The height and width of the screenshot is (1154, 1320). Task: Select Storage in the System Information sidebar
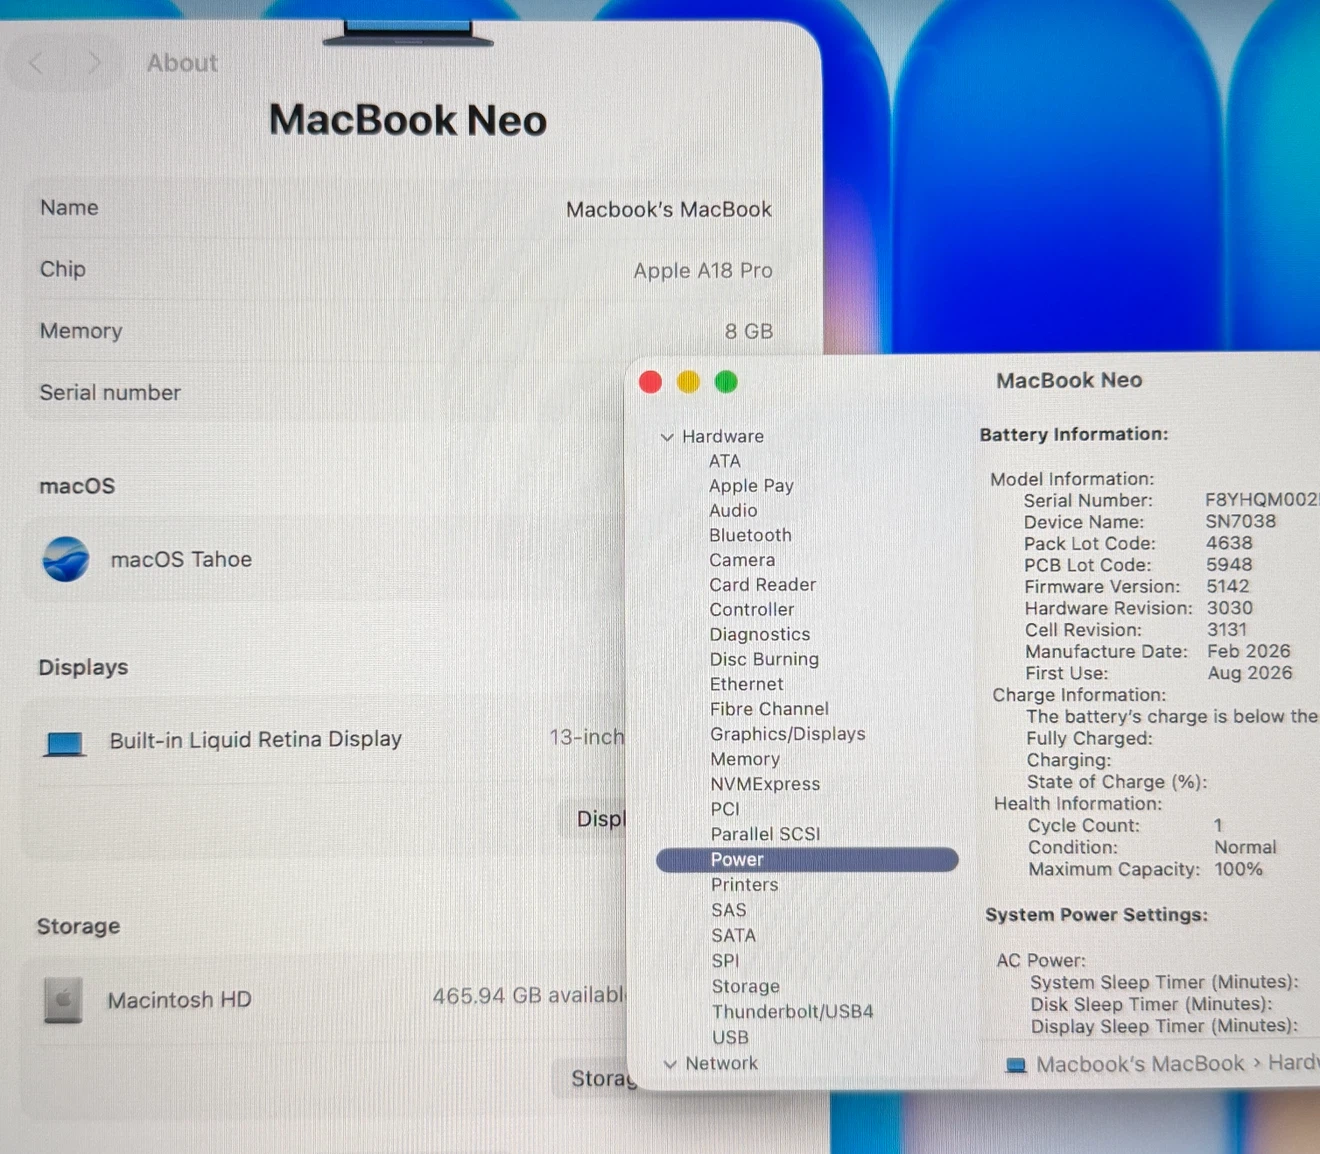pyautogui.click(x=746, y=987)
